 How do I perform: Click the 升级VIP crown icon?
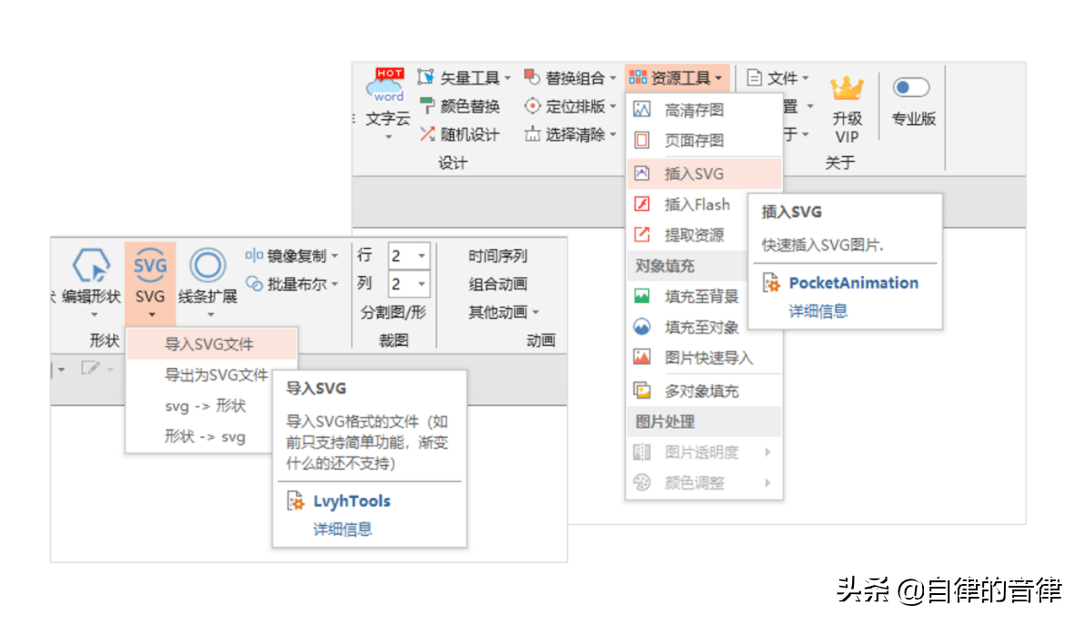pyautogui.click(x=847, y=89)
